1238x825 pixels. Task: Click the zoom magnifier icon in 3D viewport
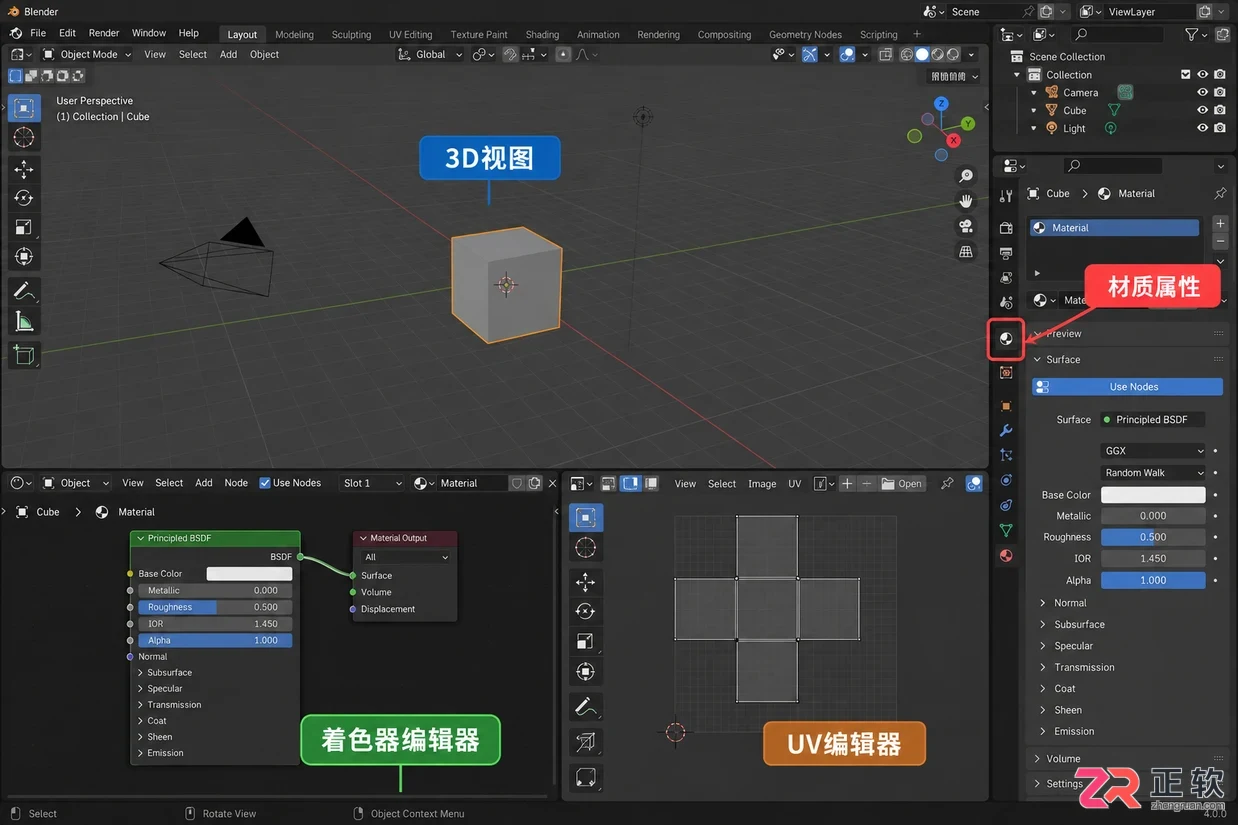[966, 176]
